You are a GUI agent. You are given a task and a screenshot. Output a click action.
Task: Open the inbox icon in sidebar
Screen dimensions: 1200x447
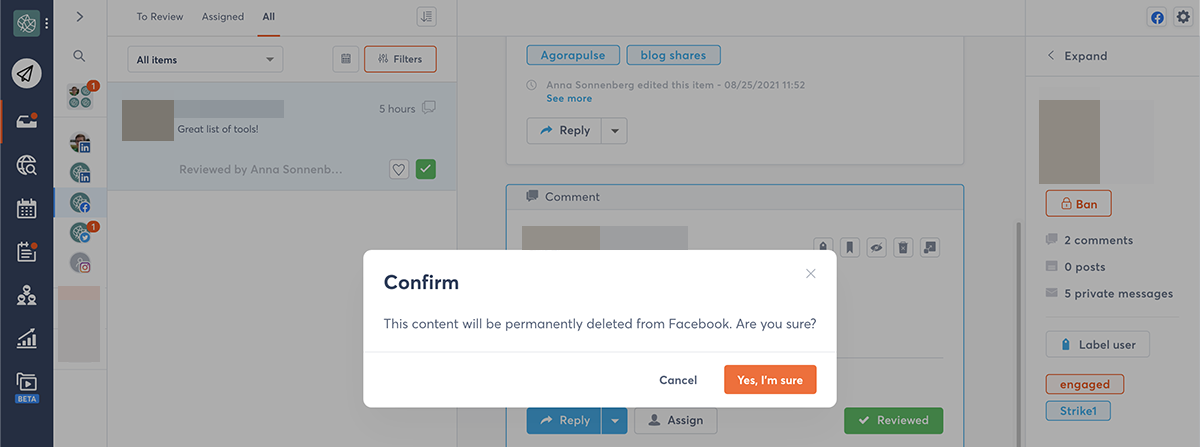pos(27,122)
